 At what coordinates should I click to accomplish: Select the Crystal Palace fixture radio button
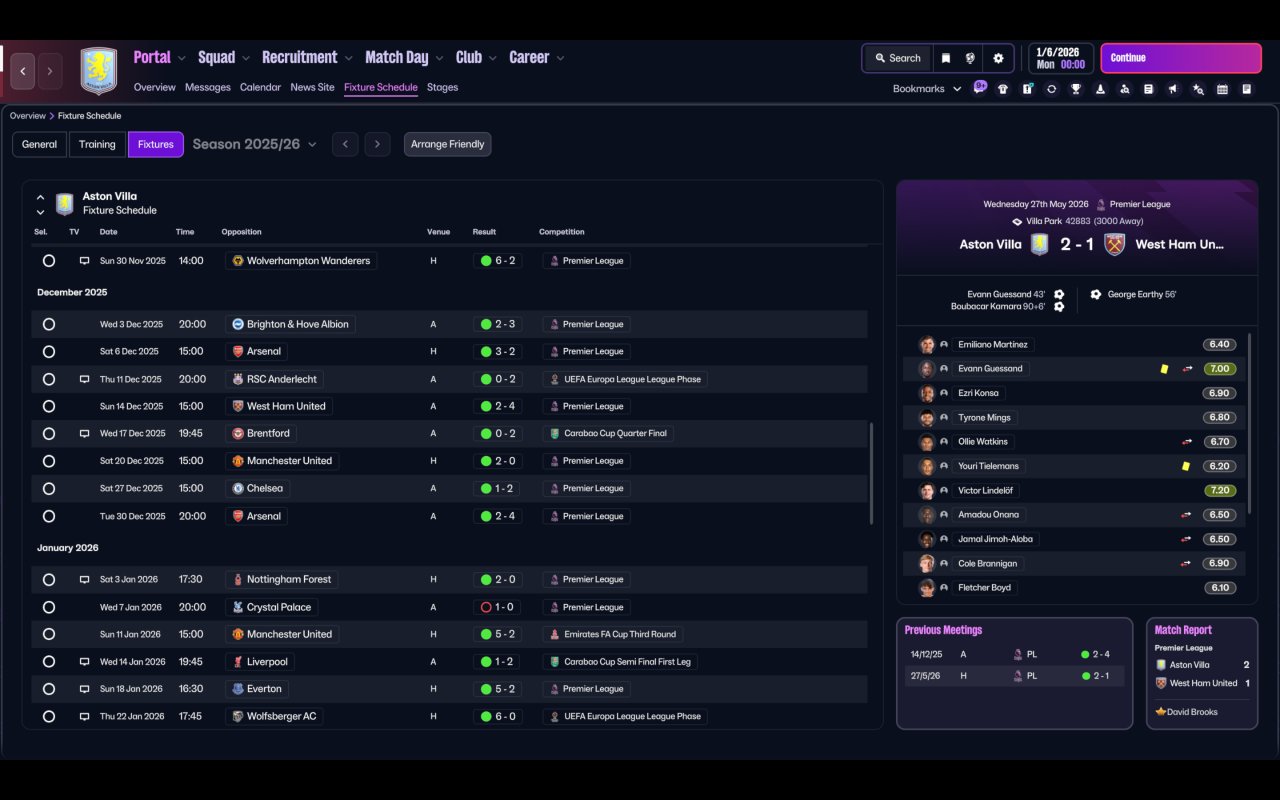pos(49,607)
